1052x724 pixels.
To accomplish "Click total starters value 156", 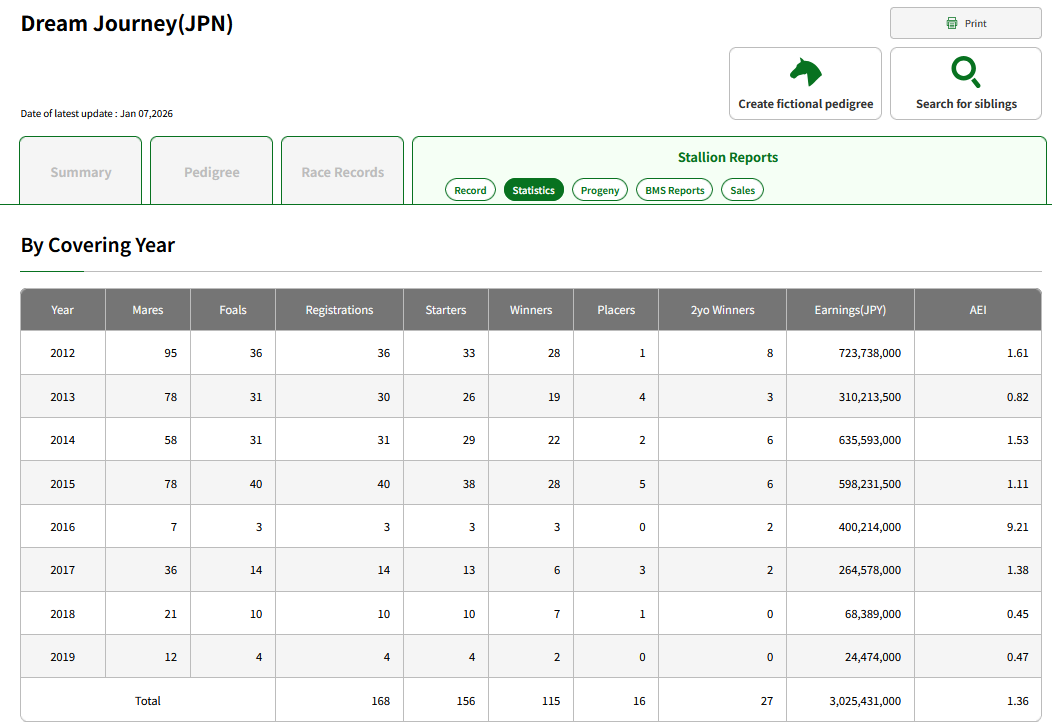I will pyautogui.click(x=466, y=701).
